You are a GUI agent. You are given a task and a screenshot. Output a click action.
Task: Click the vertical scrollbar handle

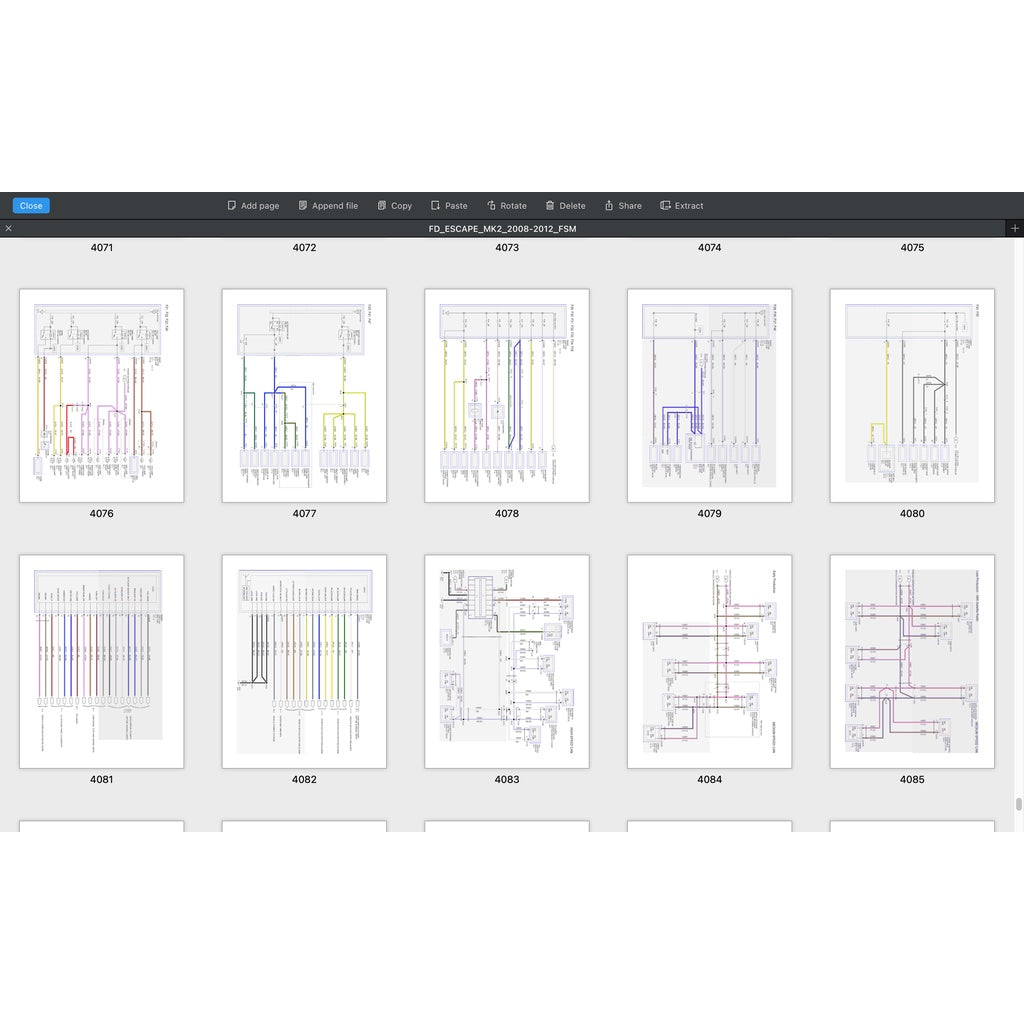click(x=1019, y=803)
